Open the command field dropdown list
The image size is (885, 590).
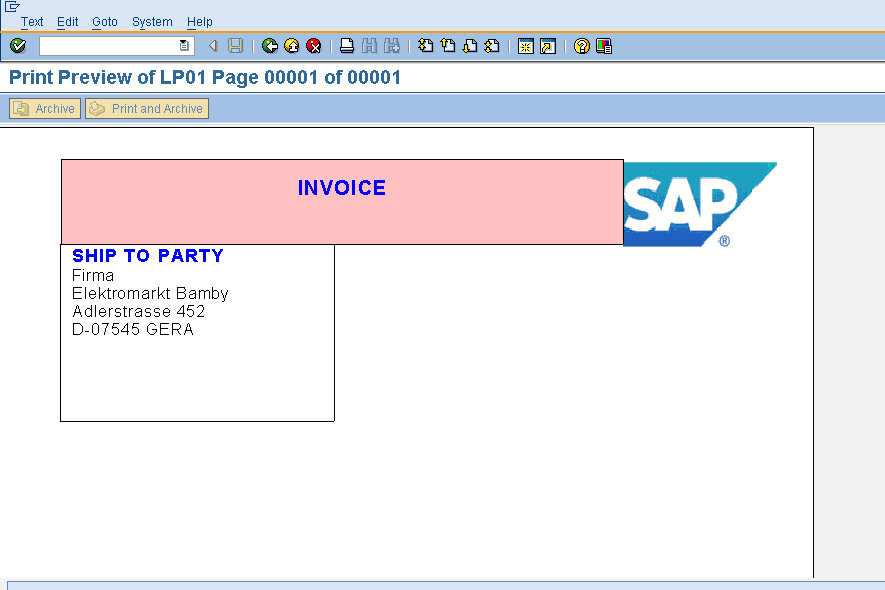click(182, 45)
